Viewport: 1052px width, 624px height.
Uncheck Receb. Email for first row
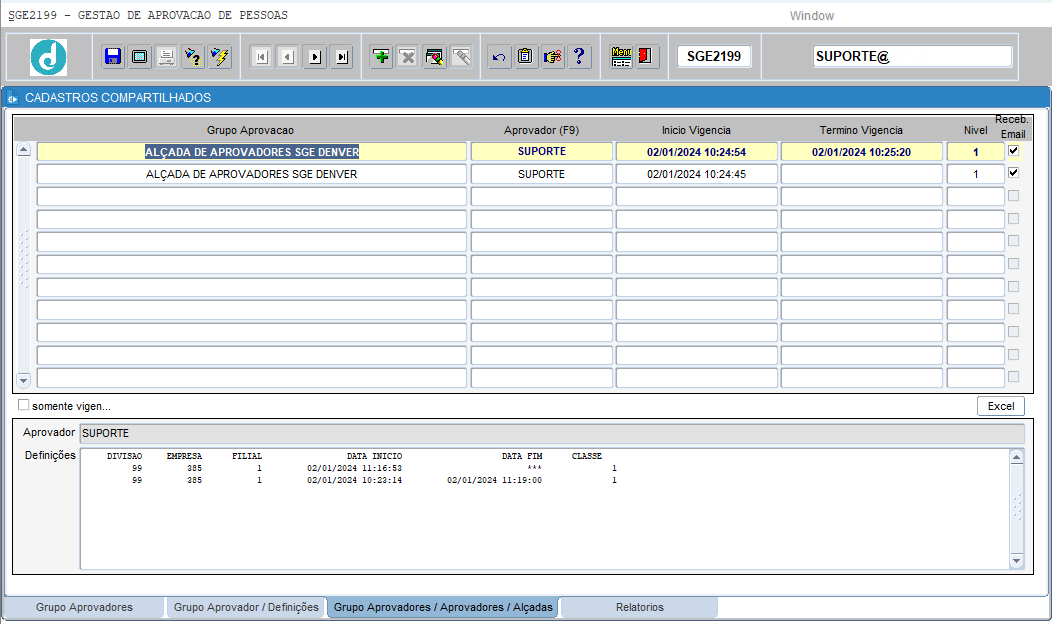pyautogui.click(x=1013, y=151)
